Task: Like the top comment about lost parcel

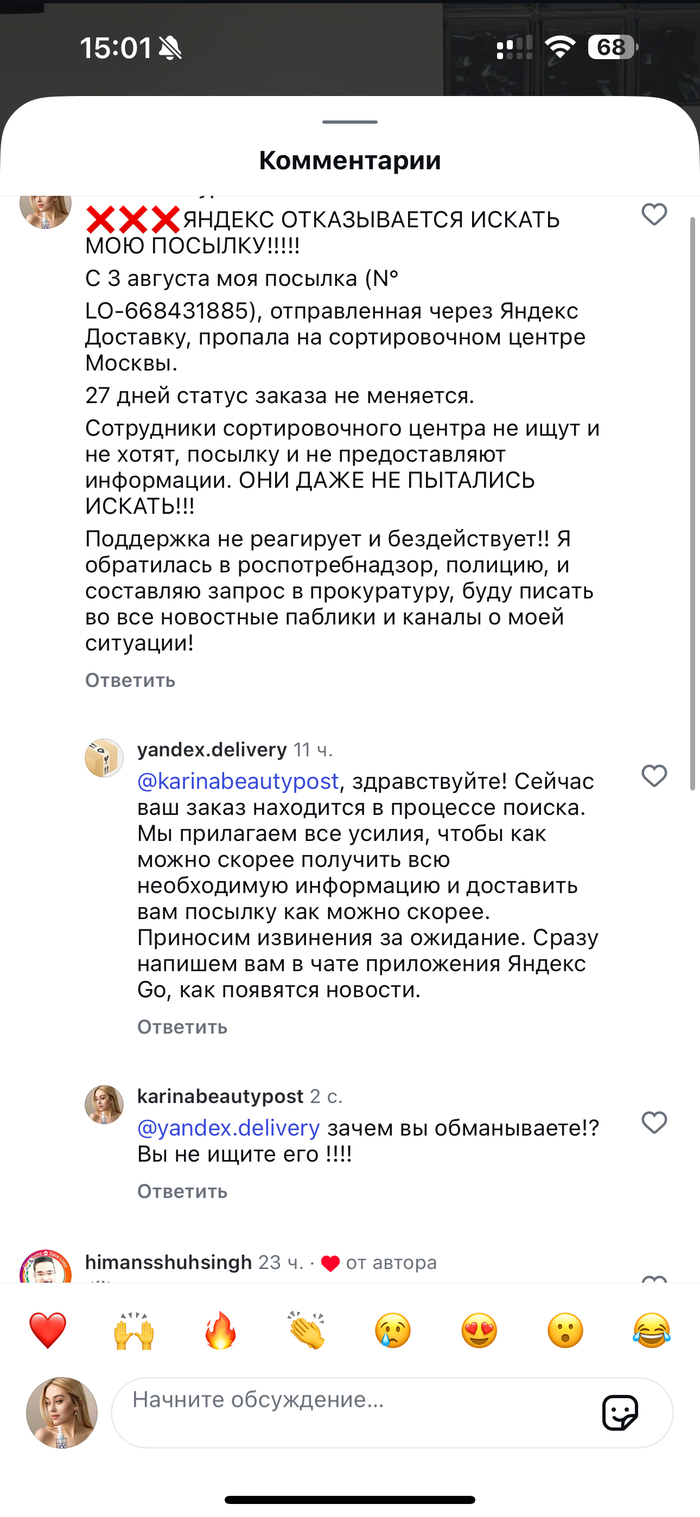Action: [654, 215]
